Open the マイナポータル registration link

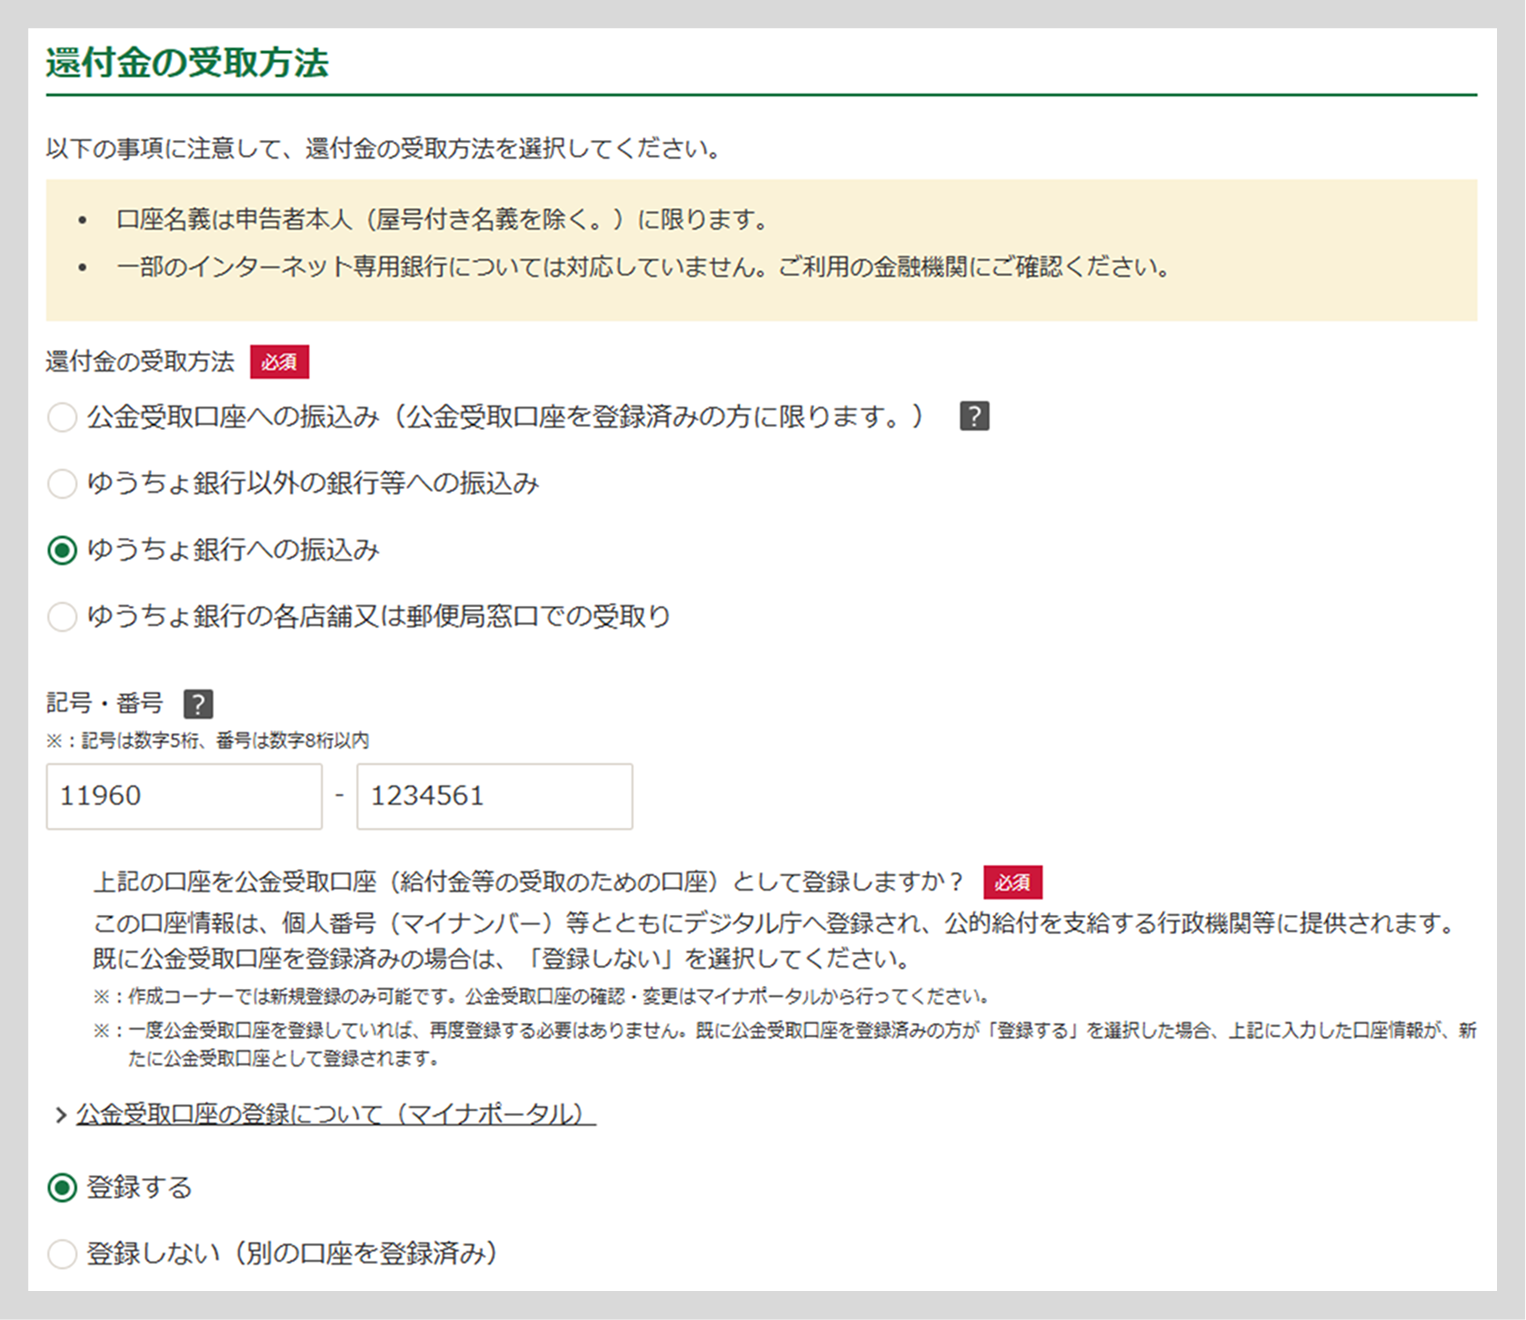point(330,1113)
